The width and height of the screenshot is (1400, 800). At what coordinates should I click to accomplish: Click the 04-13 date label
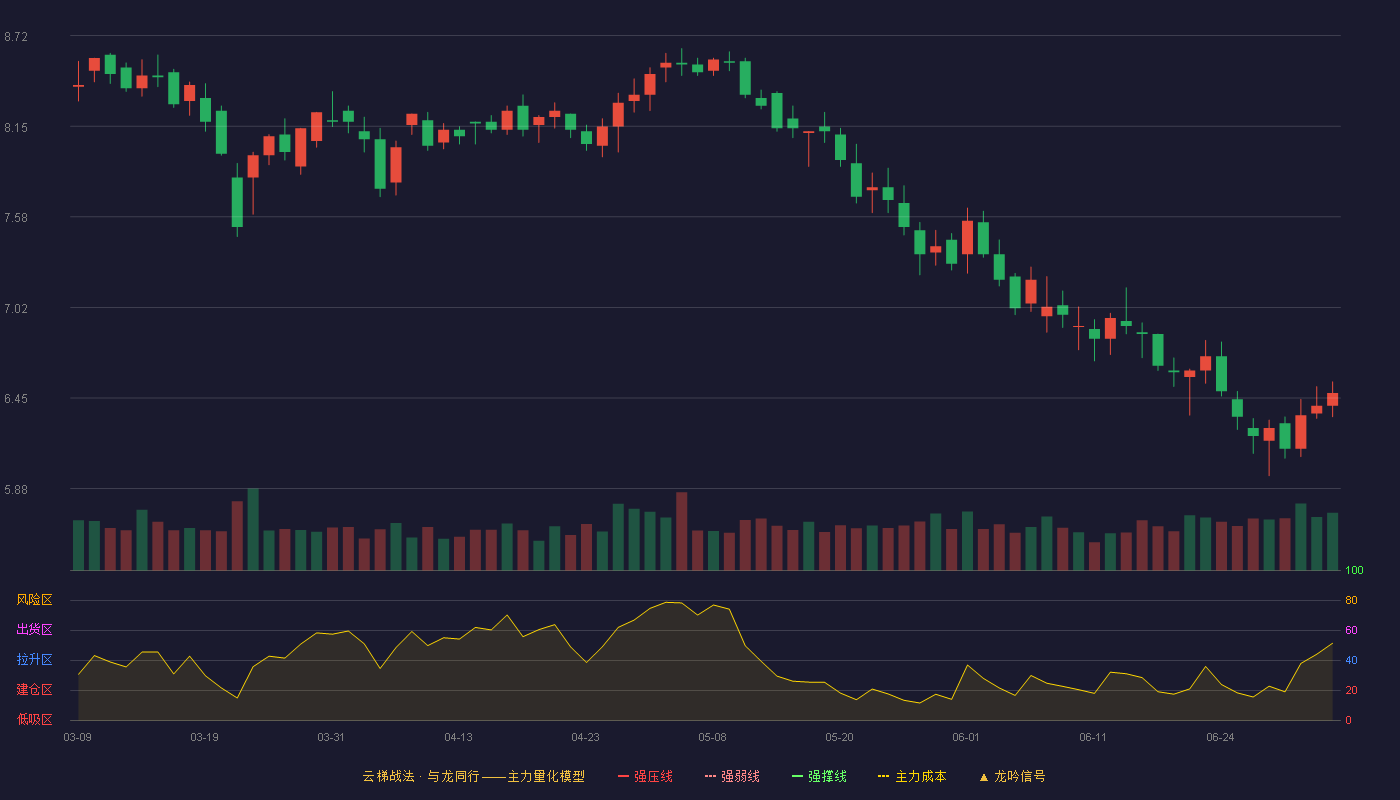459,737
